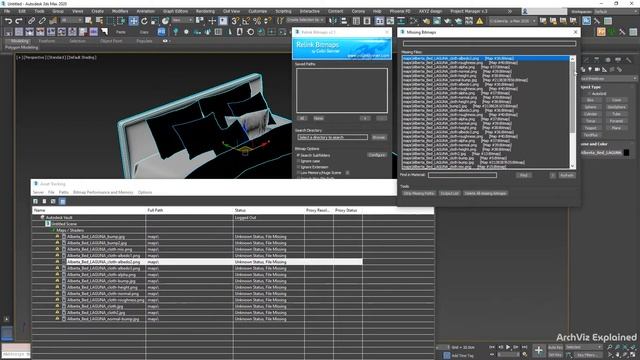The image size is (640, 360).
Task: Toggle Window/Crossing selection icon
Action: click(121, 21)
